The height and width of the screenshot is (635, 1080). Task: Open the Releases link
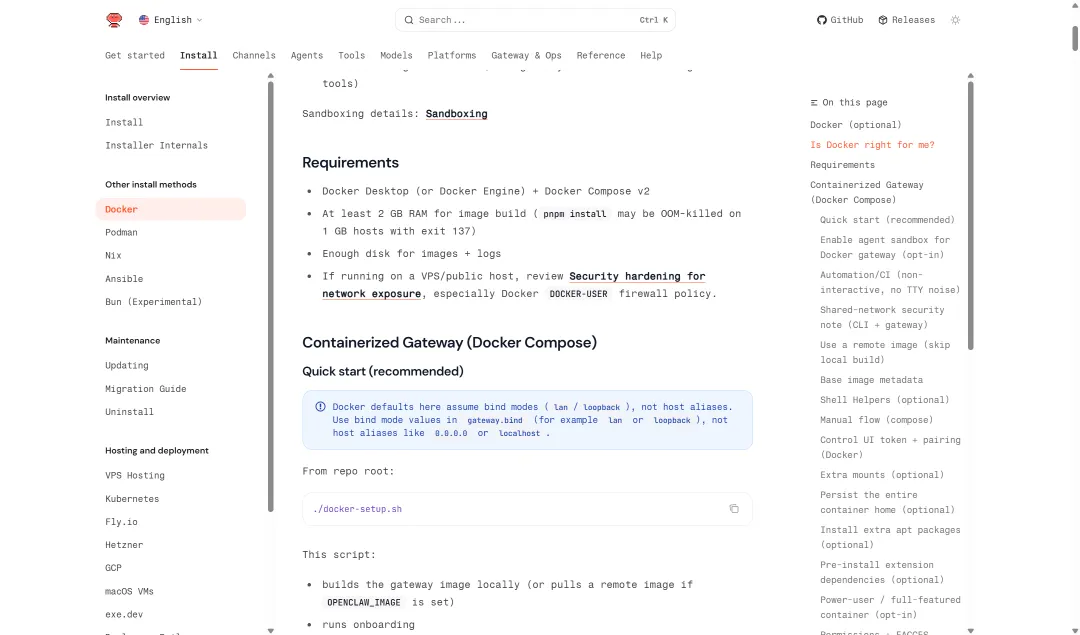point(906,20)
